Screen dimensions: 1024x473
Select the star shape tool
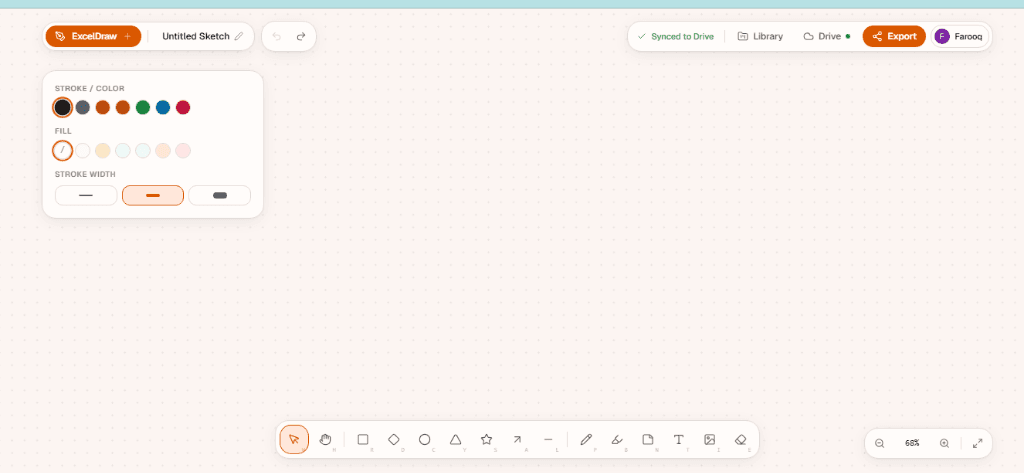point(487,440)
